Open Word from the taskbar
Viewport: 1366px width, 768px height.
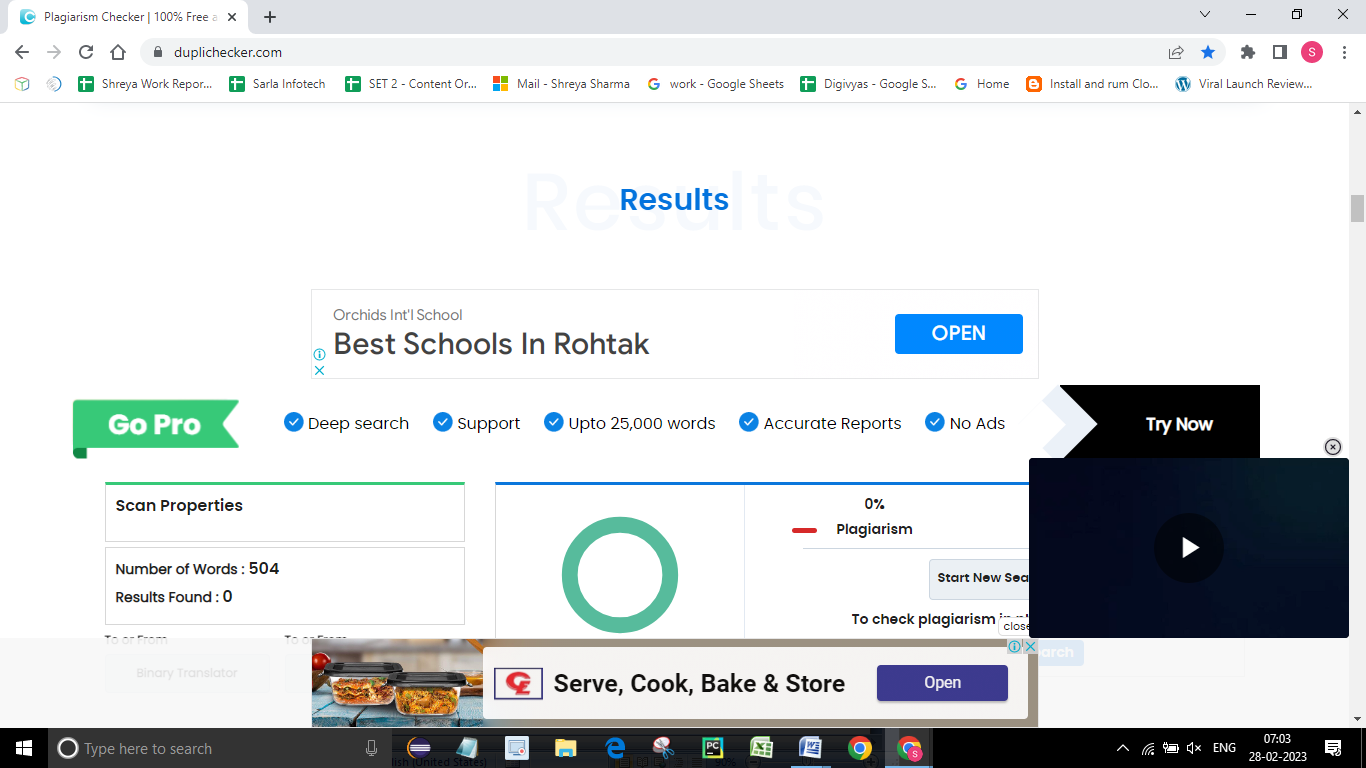pyautogui.click(x=810, y=748)
